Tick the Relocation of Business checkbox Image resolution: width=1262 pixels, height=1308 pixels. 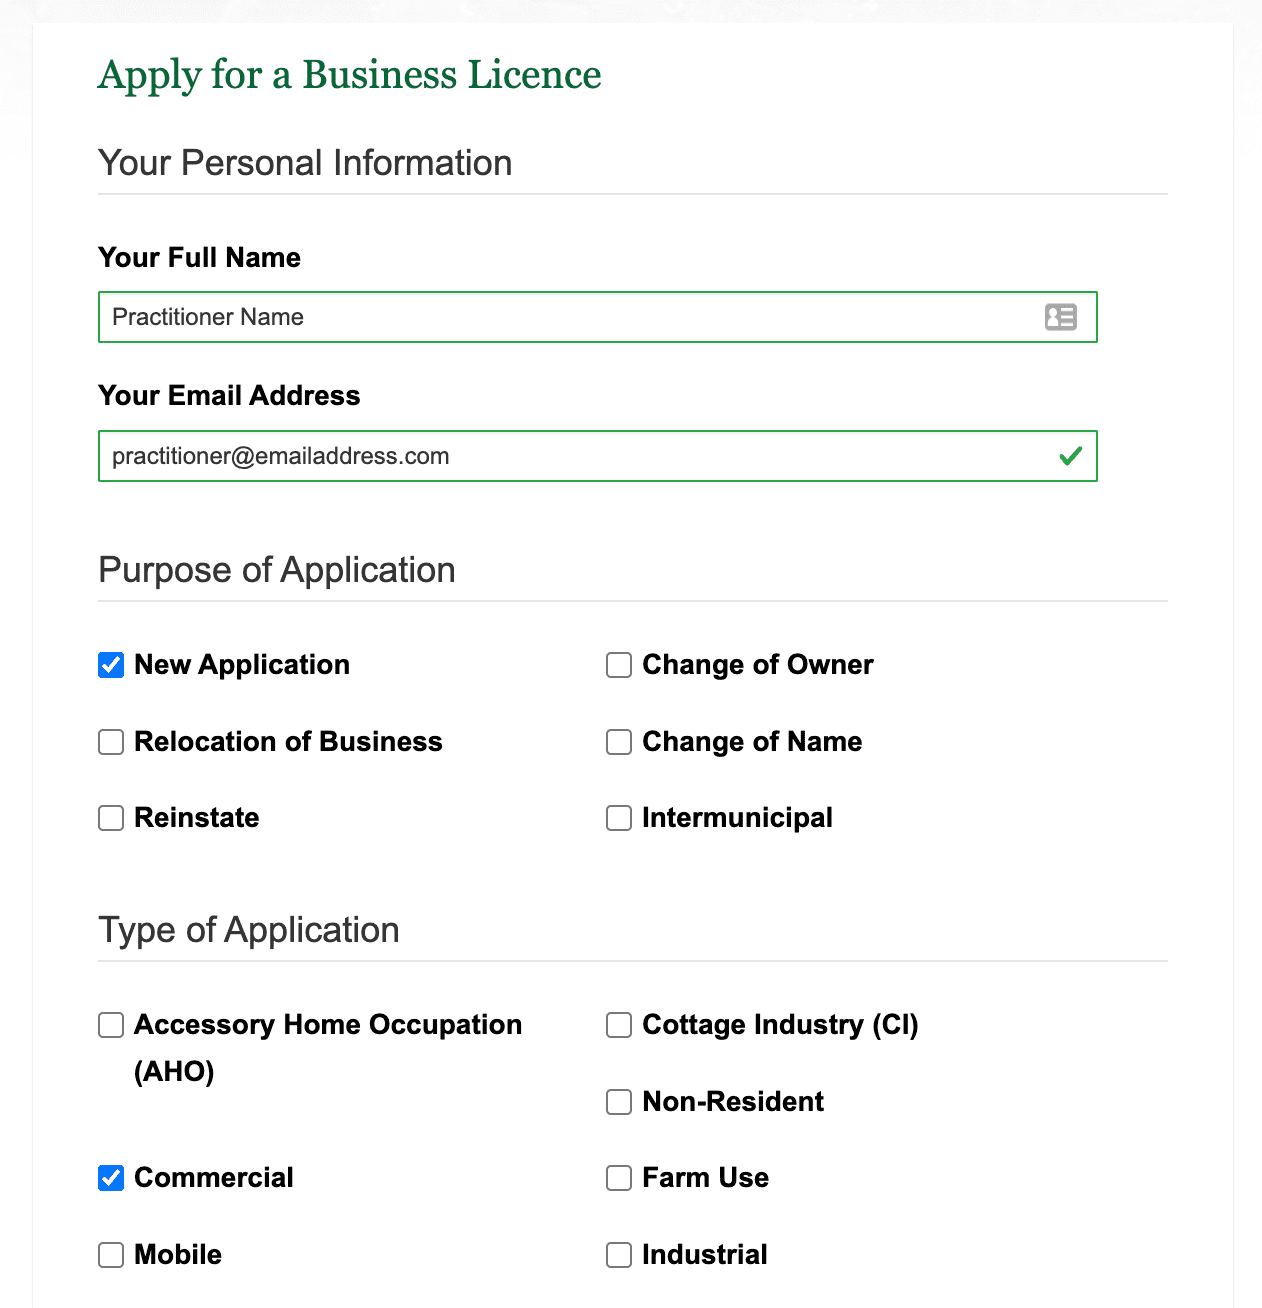point(111,742)
